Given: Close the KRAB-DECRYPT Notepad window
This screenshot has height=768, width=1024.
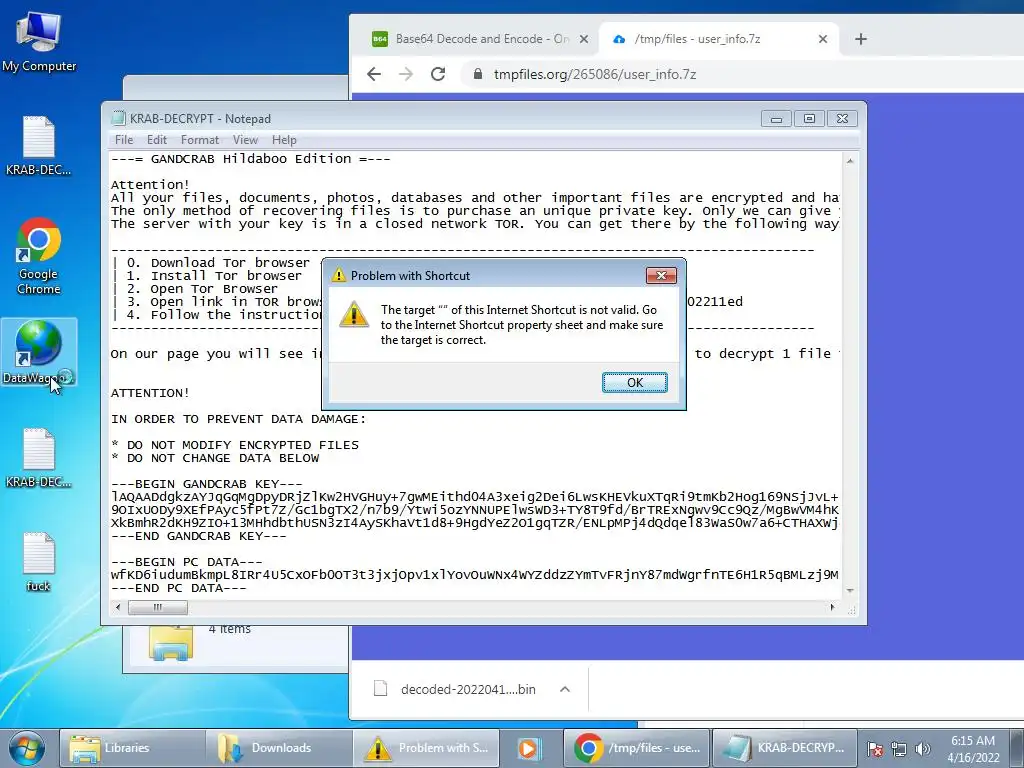Looking at the screenshot, I should coord(842,119).
